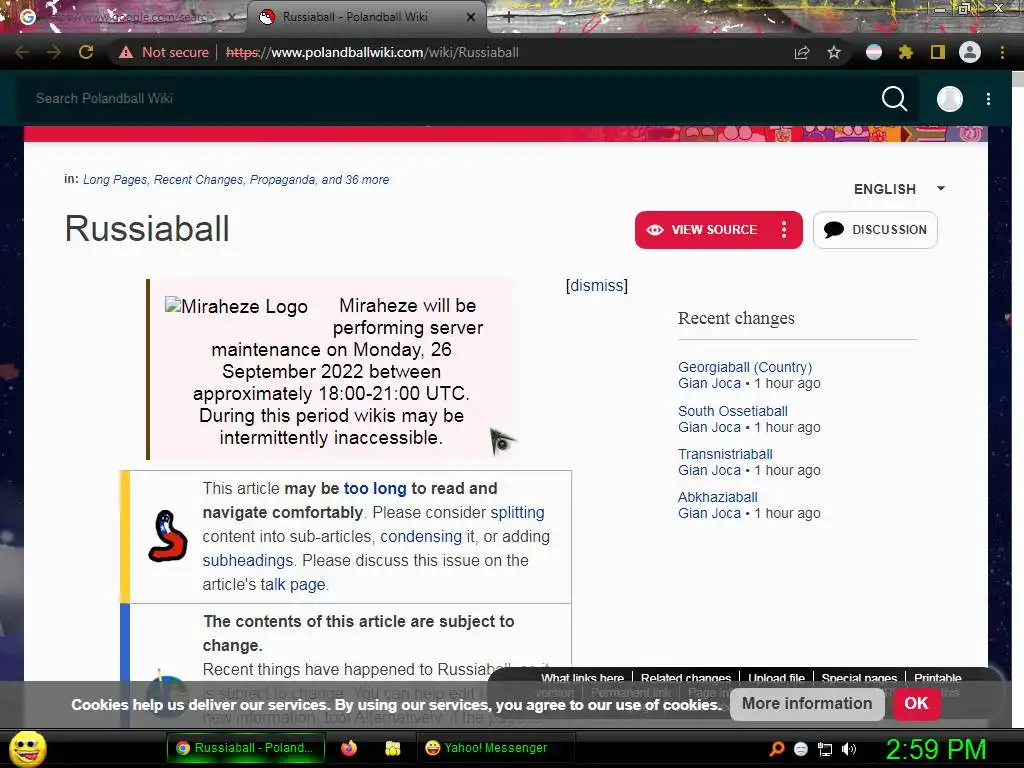
Task: Open 'Upload file' tool link
Action: [776, 678]
